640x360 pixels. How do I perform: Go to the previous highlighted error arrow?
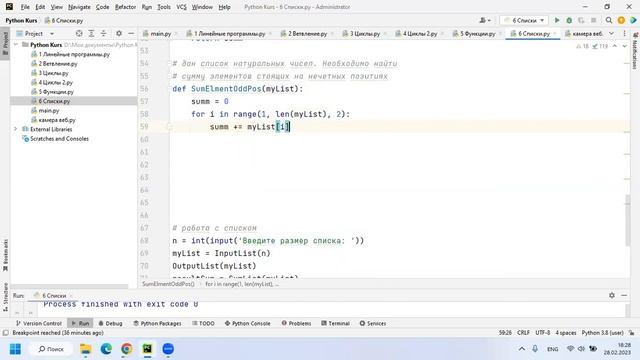coord(615,46)
